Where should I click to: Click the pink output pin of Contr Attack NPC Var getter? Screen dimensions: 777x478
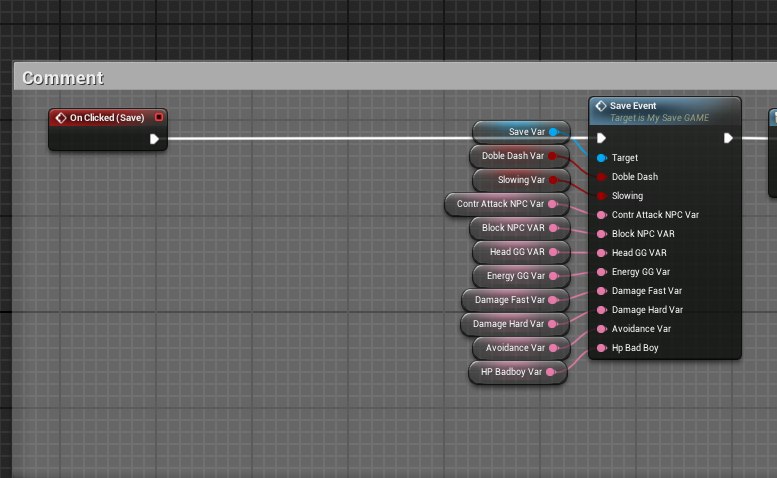553,204
